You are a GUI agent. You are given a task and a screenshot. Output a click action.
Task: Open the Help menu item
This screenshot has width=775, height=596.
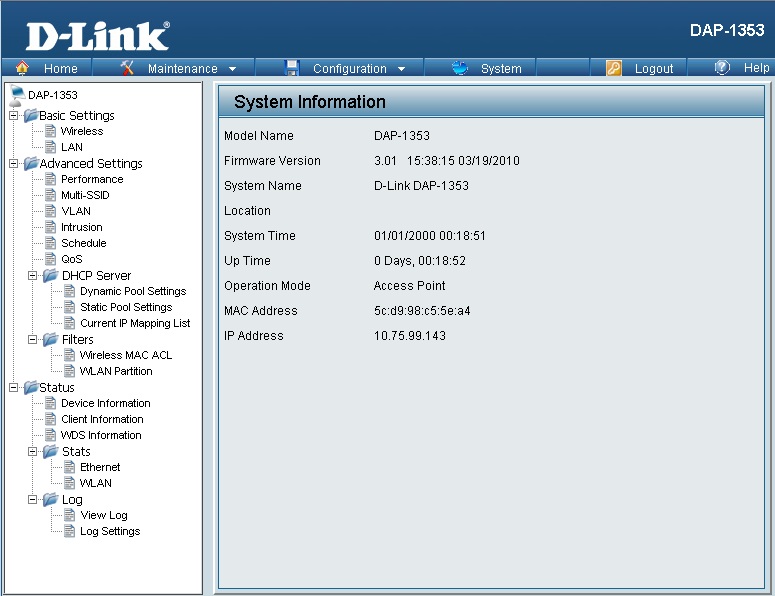pos(756,68)
